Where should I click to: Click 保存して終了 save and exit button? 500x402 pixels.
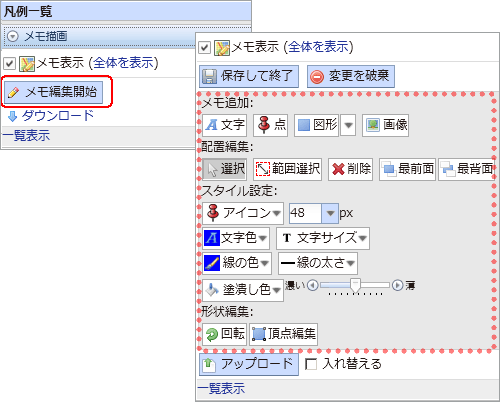pyautogui.click(x=249, y=76)
